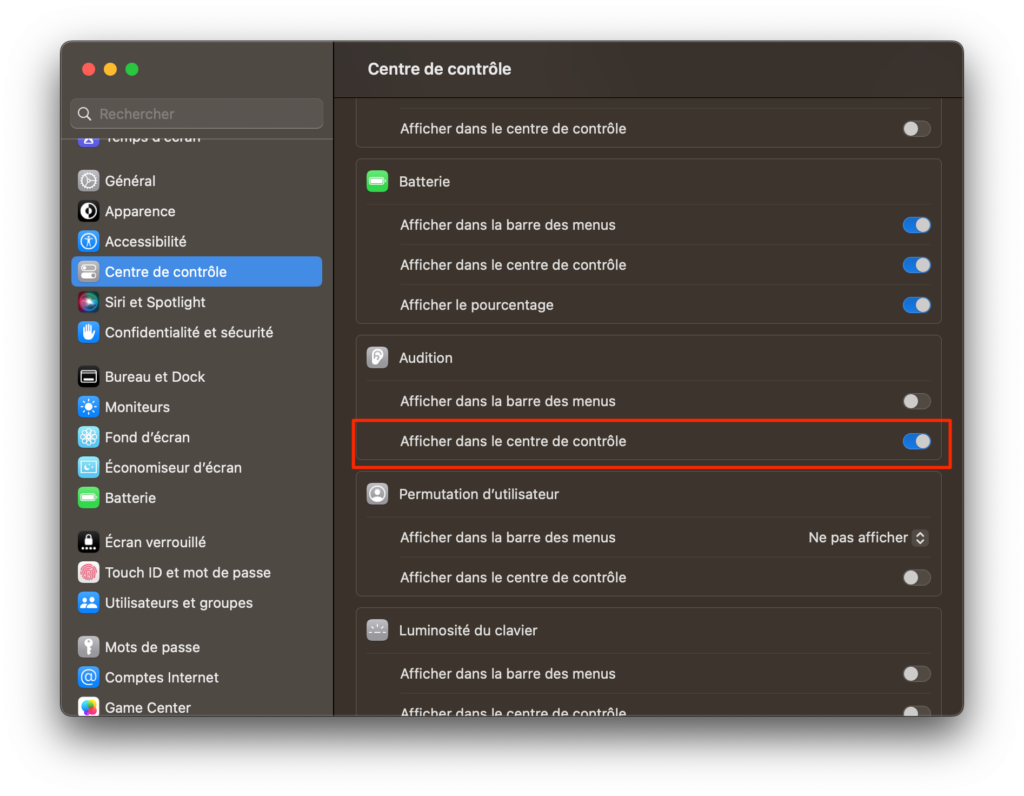This screenshot has width=1024, height=796.
Task: Open the Ne pas afficher dropdown
Action: [868, 537]
